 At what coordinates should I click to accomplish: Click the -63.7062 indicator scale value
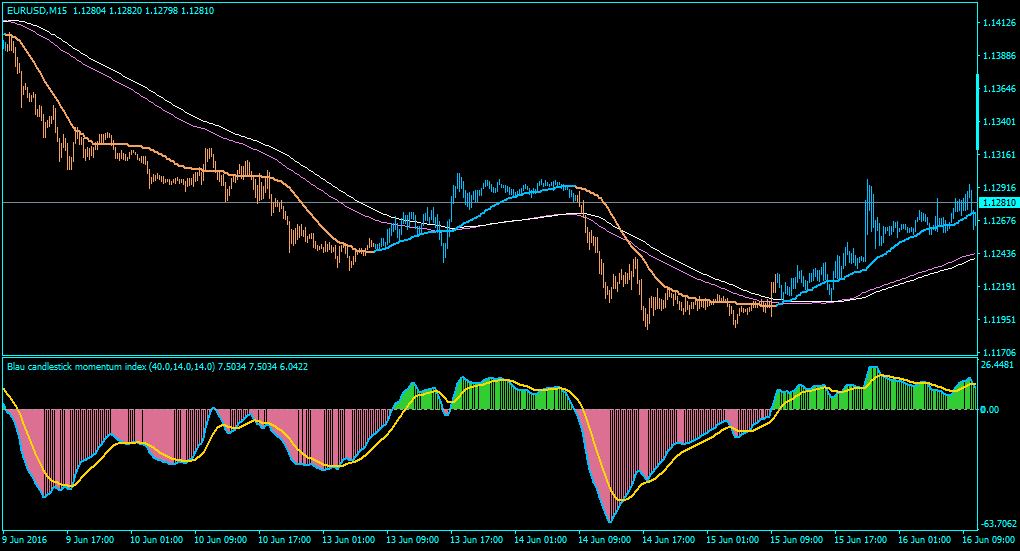(999, 524)
